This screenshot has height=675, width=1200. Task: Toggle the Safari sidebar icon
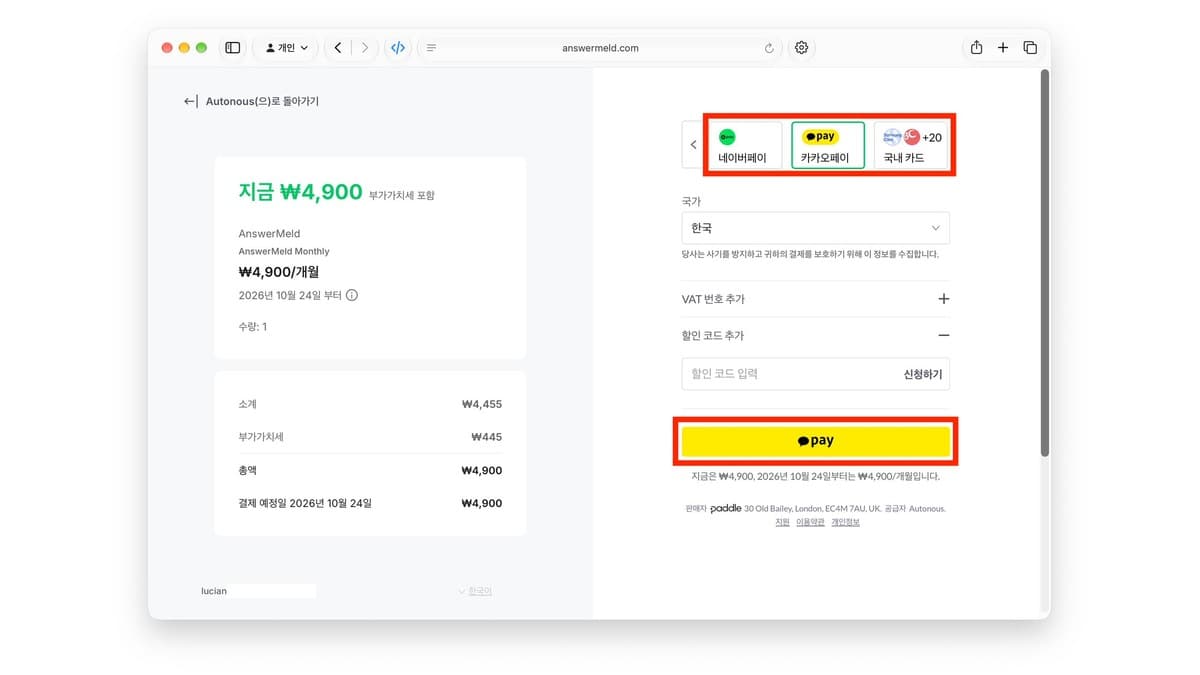coord(233,47)
